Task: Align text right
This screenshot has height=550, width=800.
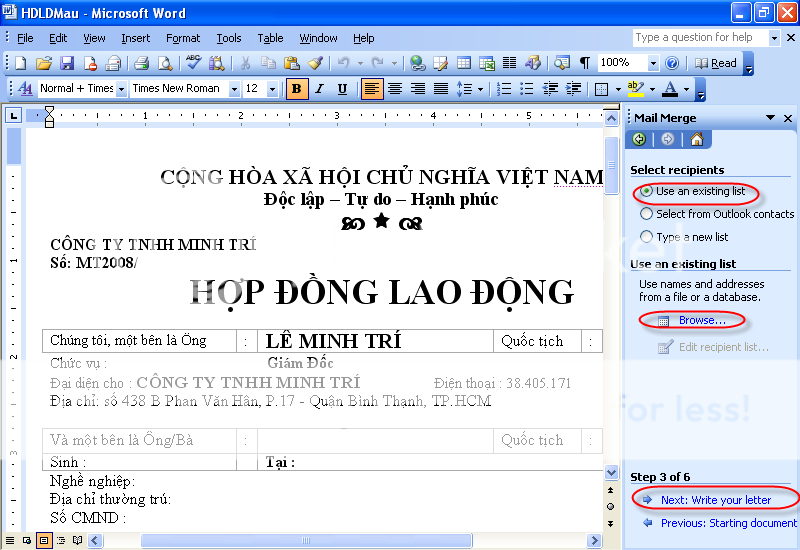Action: click(x=418, y=89)
